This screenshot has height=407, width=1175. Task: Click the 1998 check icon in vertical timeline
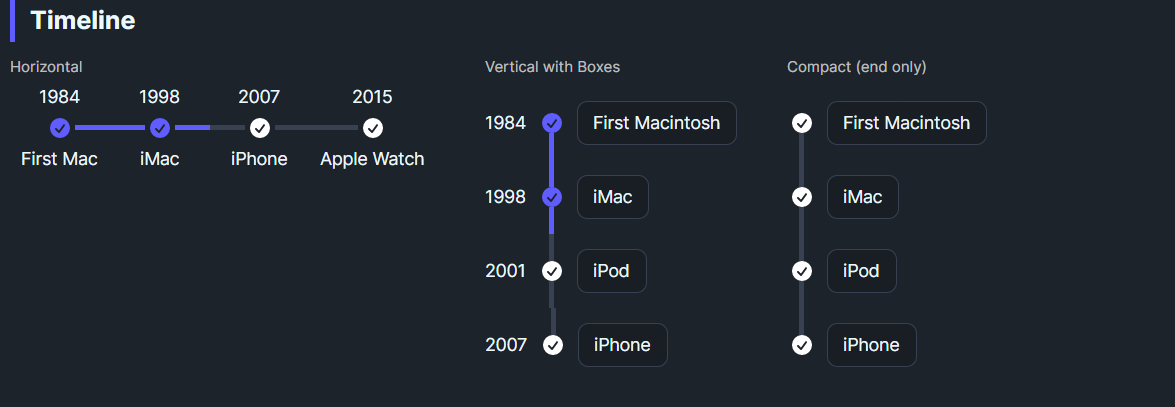click(552, 197)
